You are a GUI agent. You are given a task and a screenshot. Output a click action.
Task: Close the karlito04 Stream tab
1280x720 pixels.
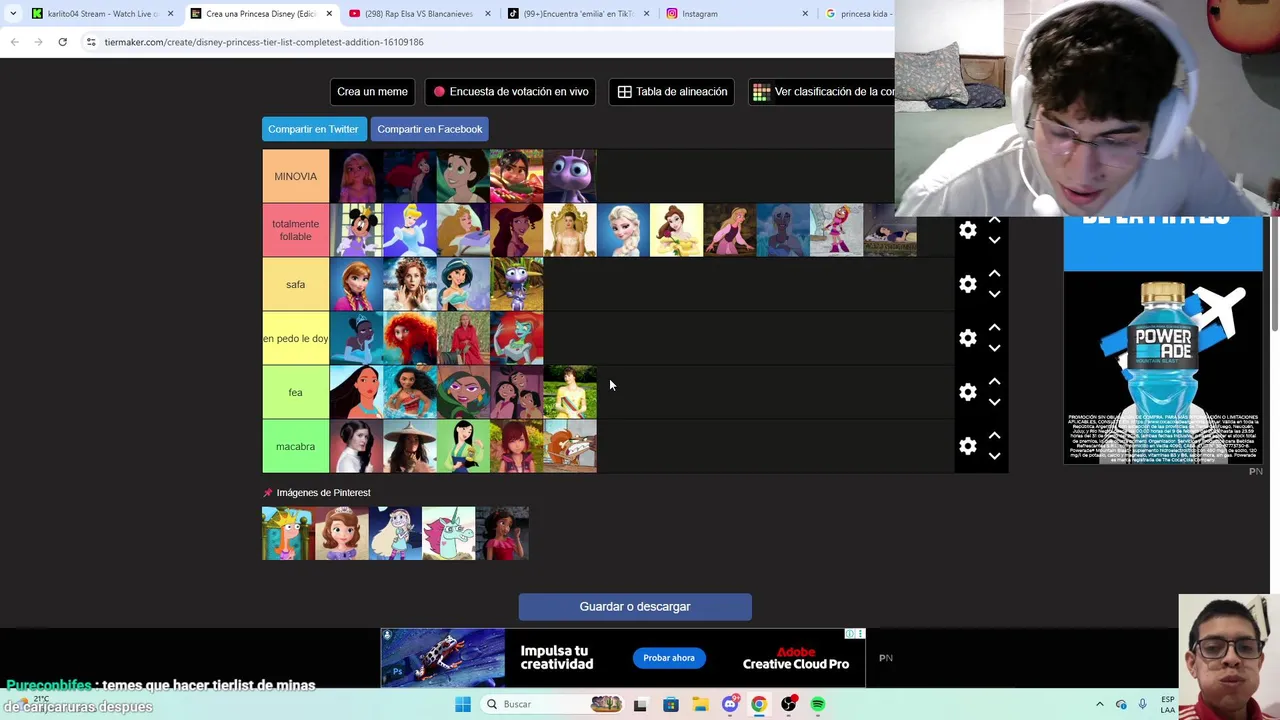pos(170,14)
